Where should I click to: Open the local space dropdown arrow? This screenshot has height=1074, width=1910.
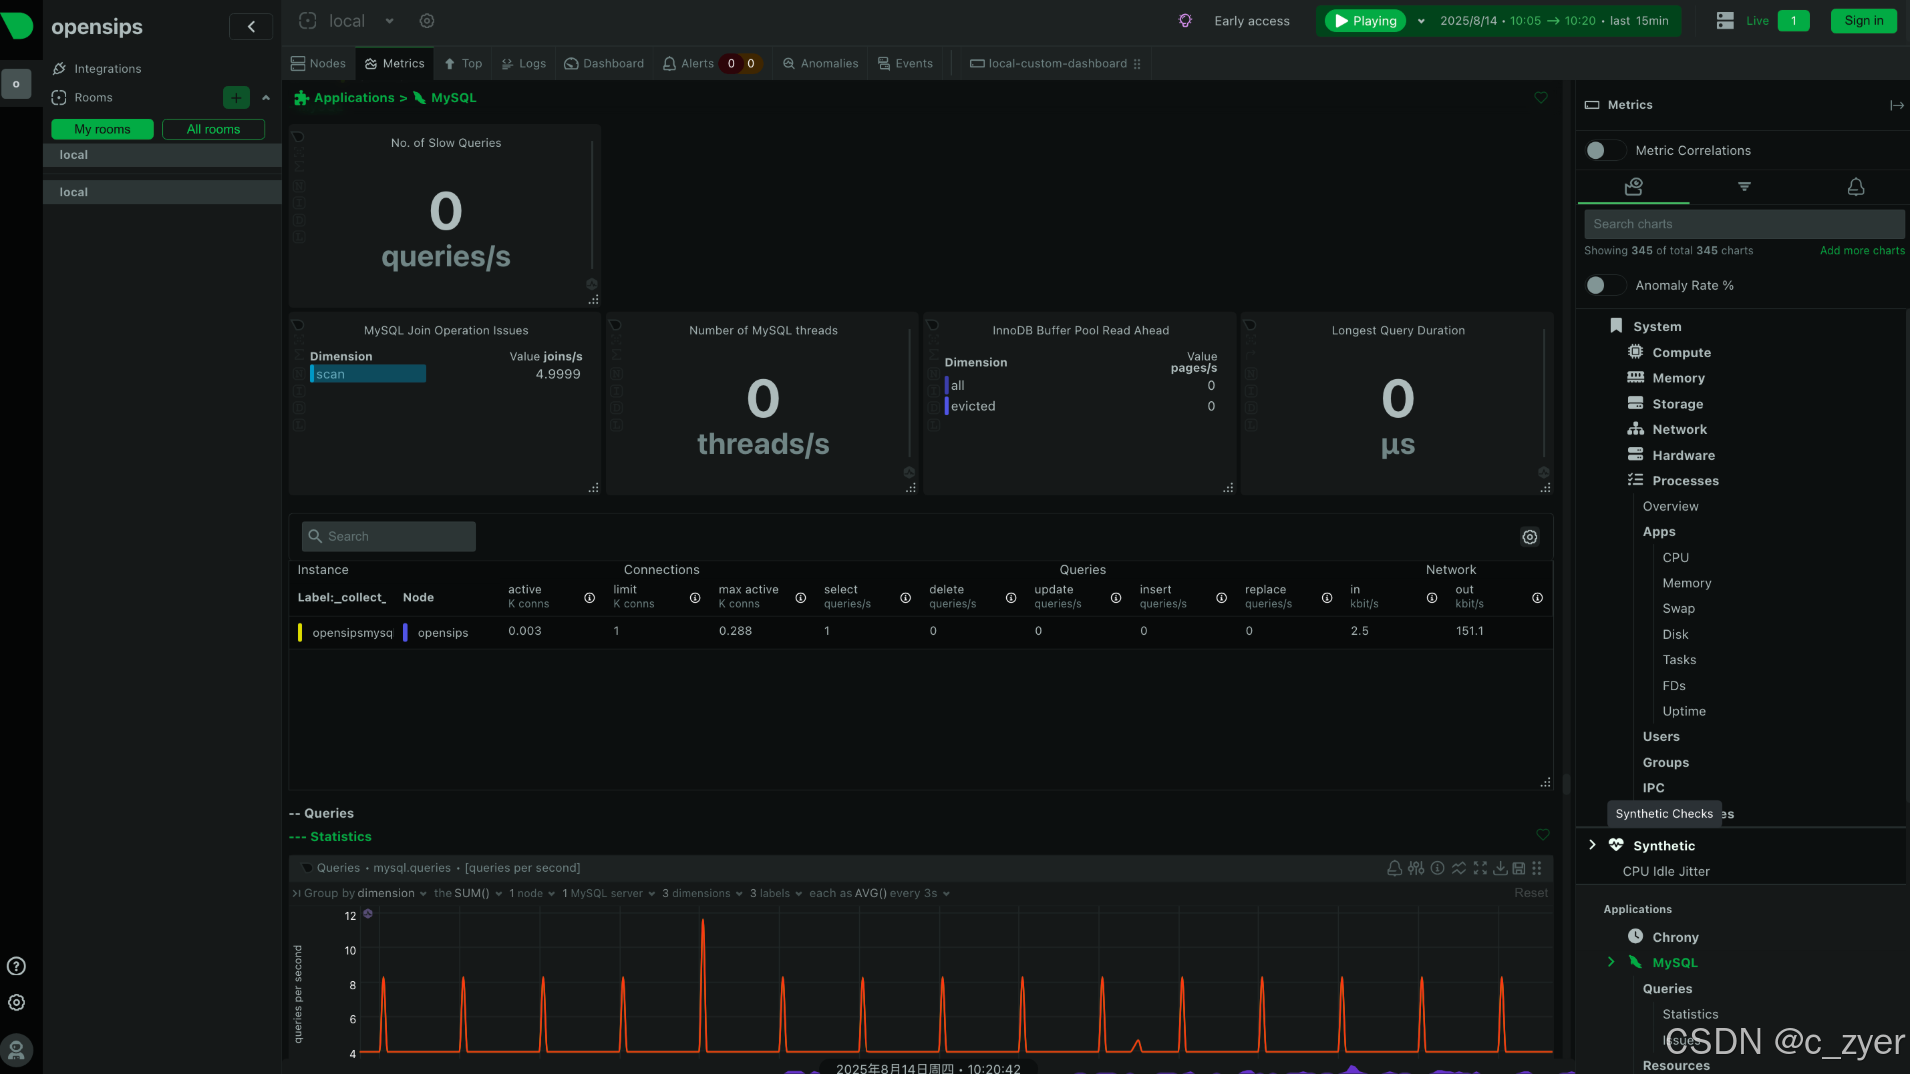pyautogui.click(x=389, y=21)
